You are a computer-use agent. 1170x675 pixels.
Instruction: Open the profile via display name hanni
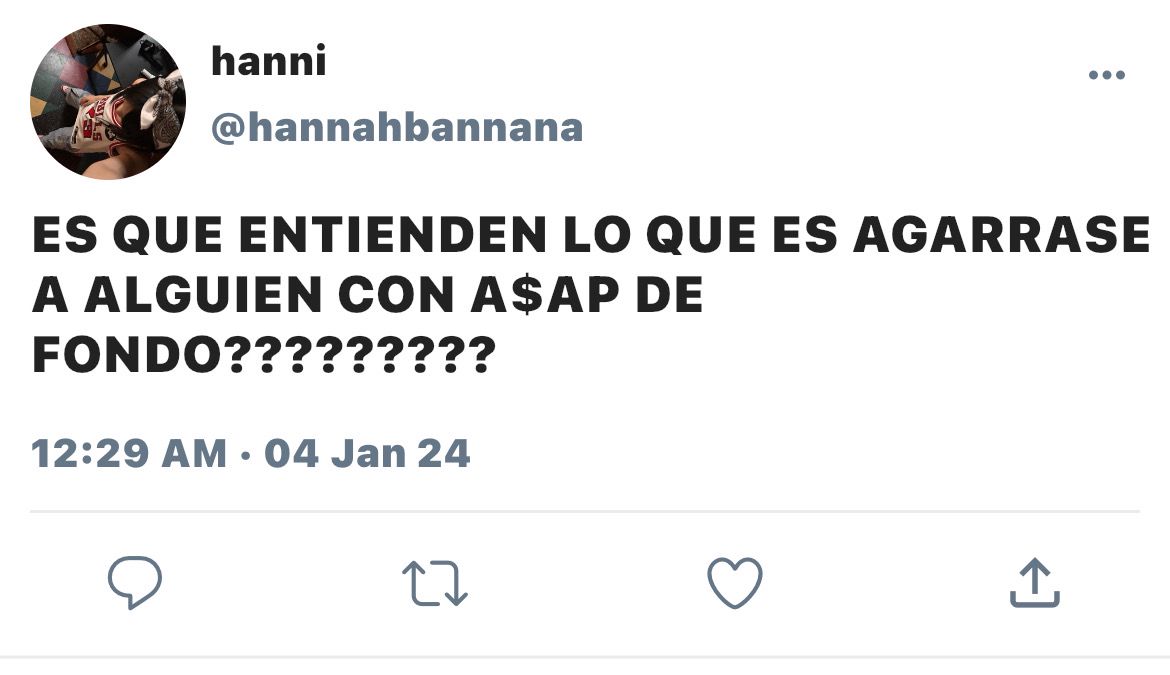(269, 60)
